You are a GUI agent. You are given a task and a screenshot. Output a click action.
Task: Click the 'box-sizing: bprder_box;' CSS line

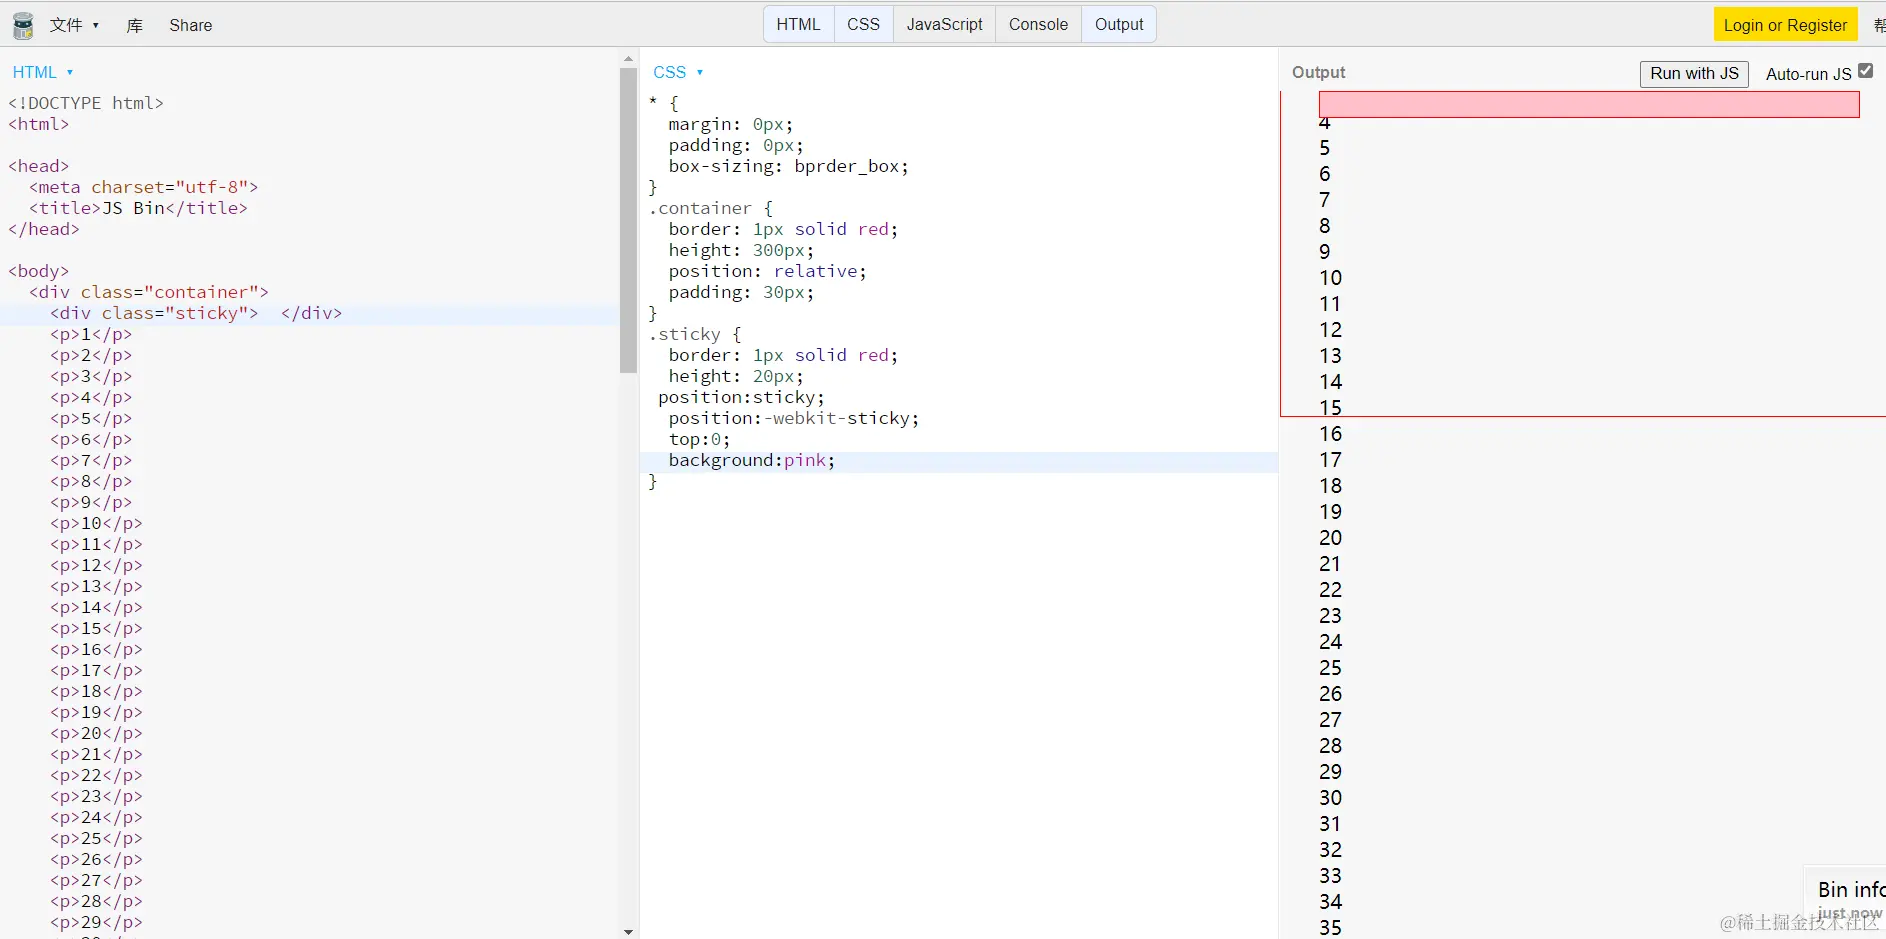pyautogui.click(x=788, y=167)
